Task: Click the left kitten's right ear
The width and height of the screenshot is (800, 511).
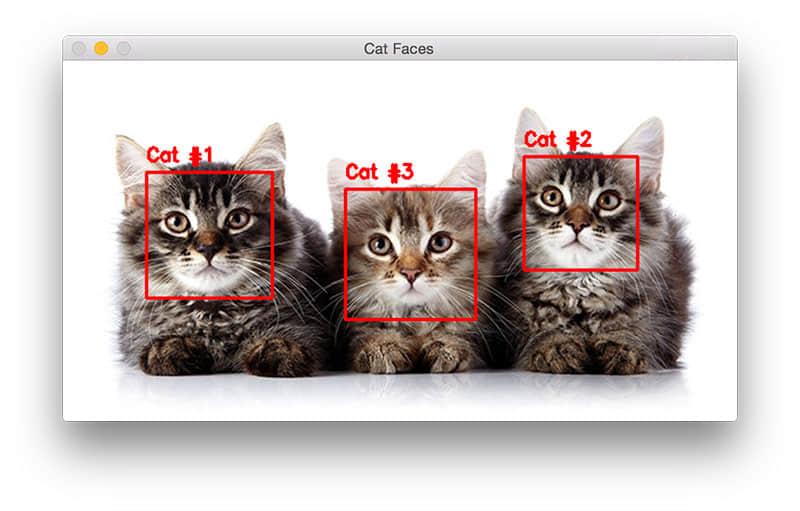Action: click(x=266, y=148)
